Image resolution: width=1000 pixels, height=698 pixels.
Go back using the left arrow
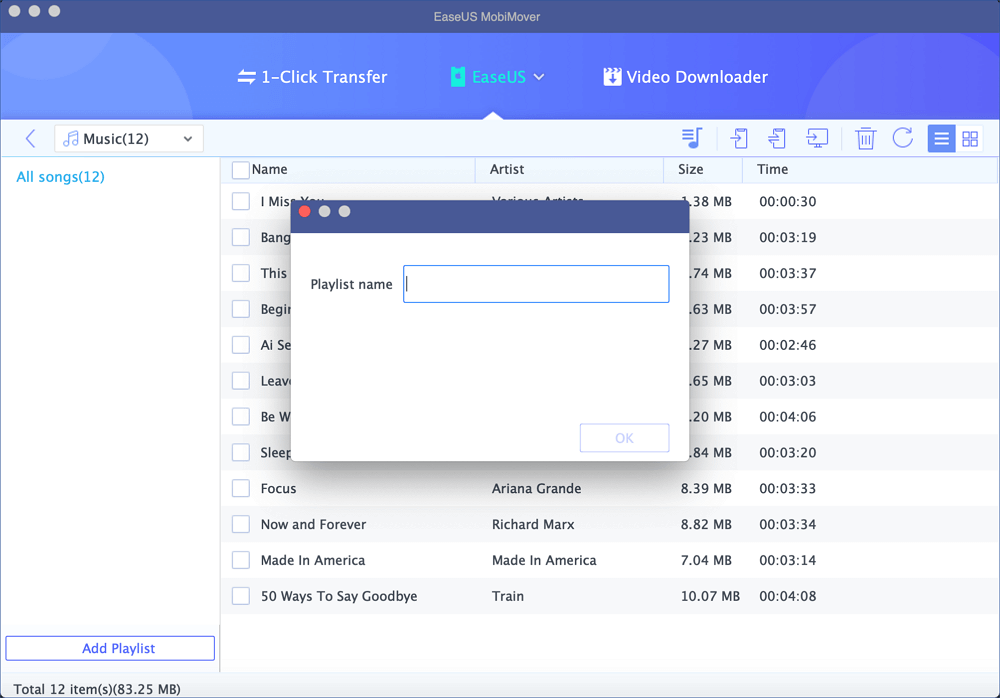(x=30, y=138)
